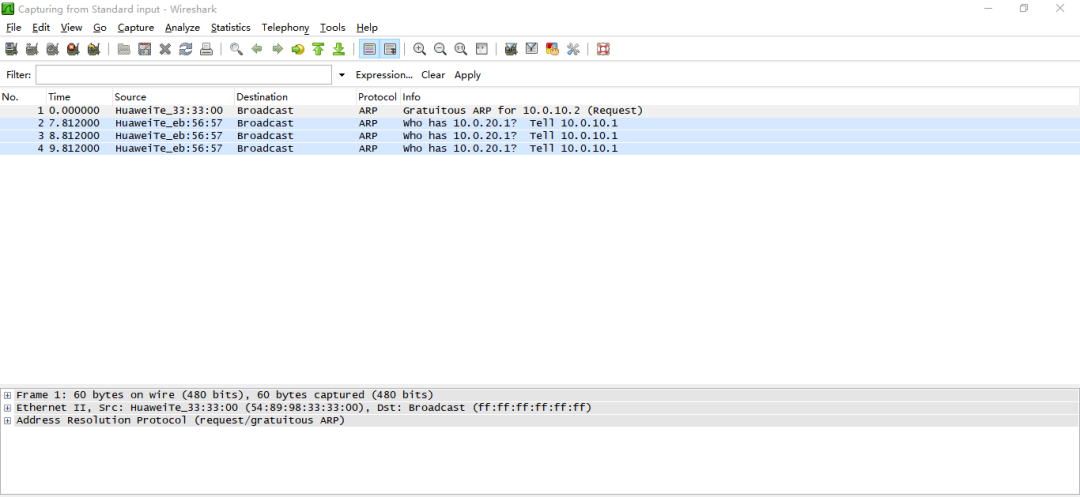Screen dimensions: 1080x497
Task: Toggle auto scroll in live capture
Action: click(390, 49)
